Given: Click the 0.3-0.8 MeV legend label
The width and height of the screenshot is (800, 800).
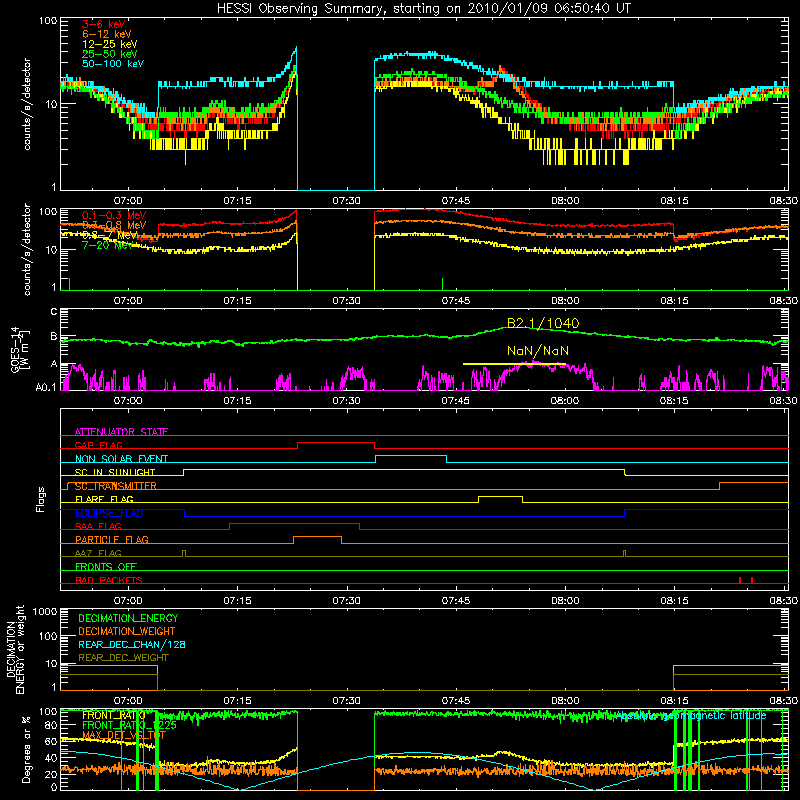Looking at the screenshot, I should click(114, 225).
